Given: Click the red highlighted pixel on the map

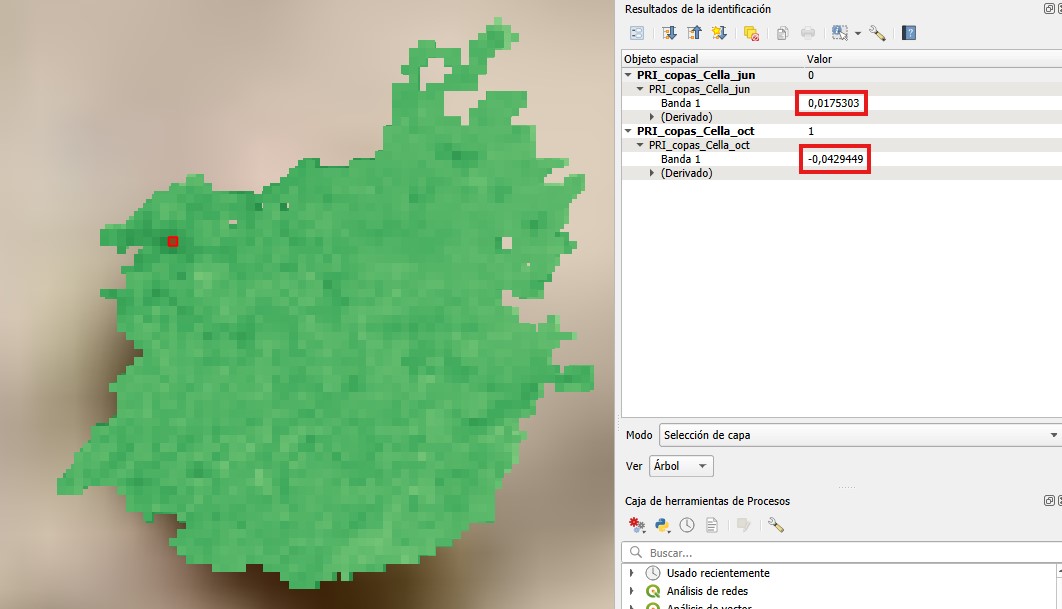Looking at the screenshot, I should pyautogui.click(x=173, y=241).
